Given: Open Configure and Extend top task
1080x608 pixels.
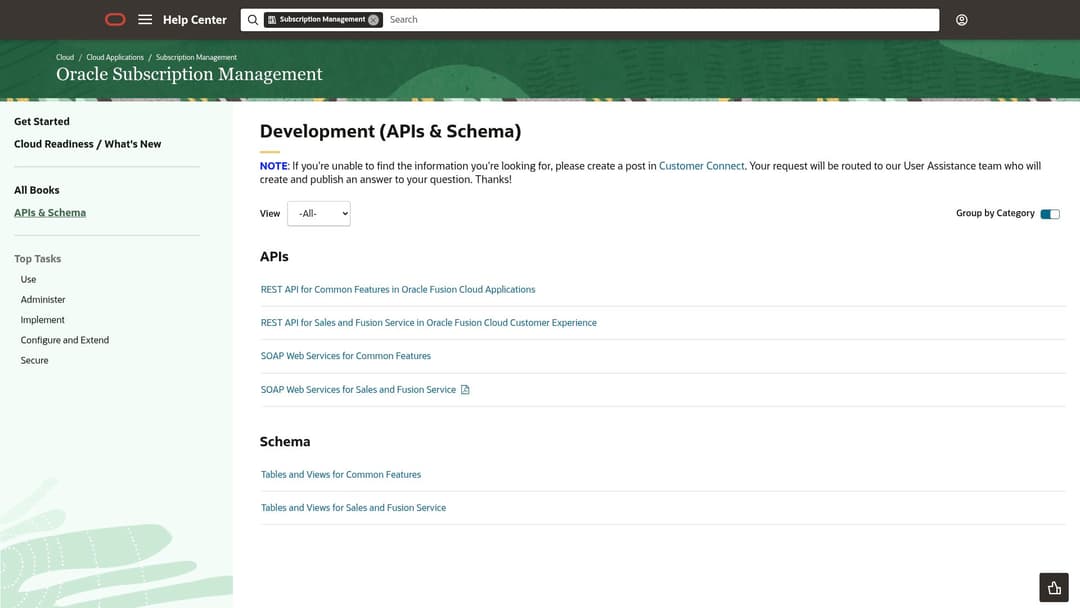Looking at the screenshot, I should (65, 340).
